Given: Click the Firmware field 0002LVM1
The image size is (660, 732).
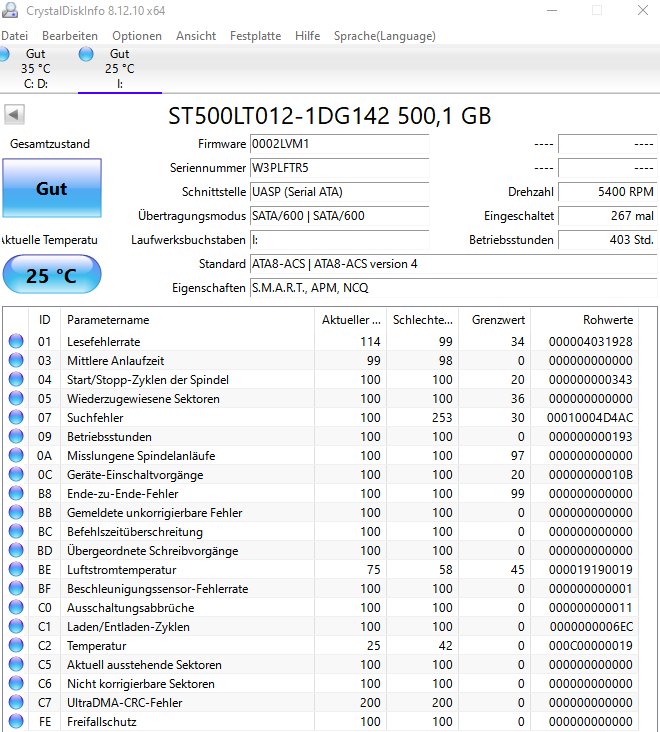Looking at the screenshot, I should [x=339, y=144].
